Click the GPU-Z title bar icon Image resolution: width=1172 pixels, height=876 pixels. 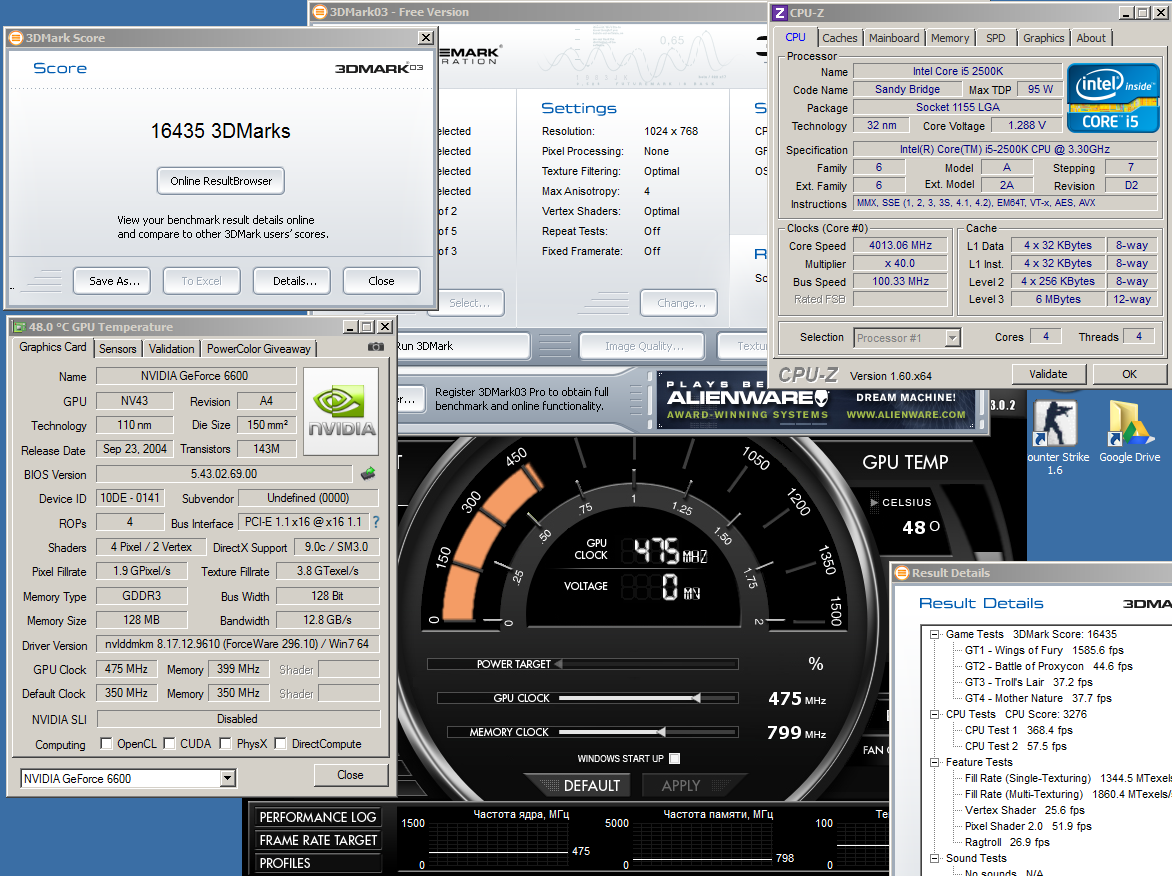(x=19, y=327)
